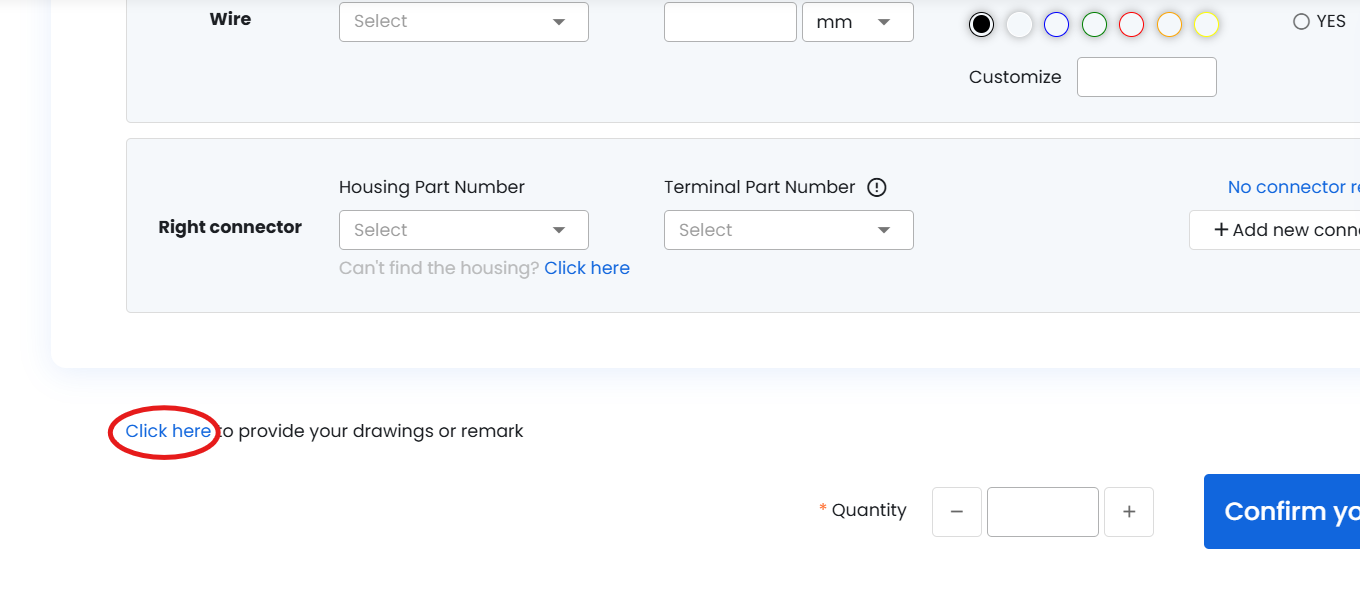Click here link to provide drawings
Screen dimensions: 1360x591
(168, 431)
